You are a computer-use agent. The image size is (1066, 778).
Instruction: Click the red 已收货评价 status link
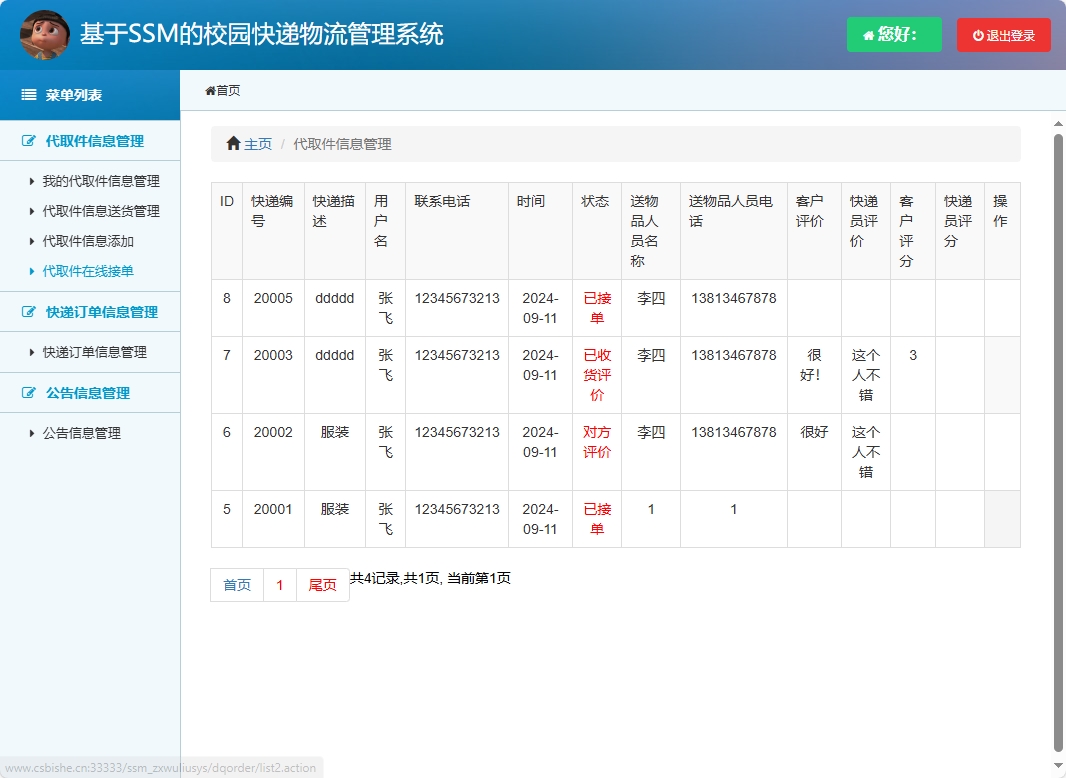(x=596, y=373)
